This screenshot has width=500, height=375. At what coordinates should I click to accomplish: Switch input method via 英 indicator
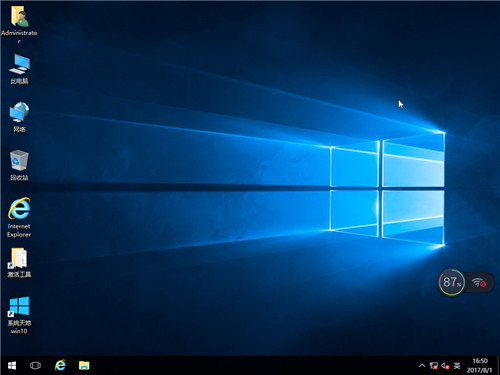pyautogui.click(x=457, y=366)
